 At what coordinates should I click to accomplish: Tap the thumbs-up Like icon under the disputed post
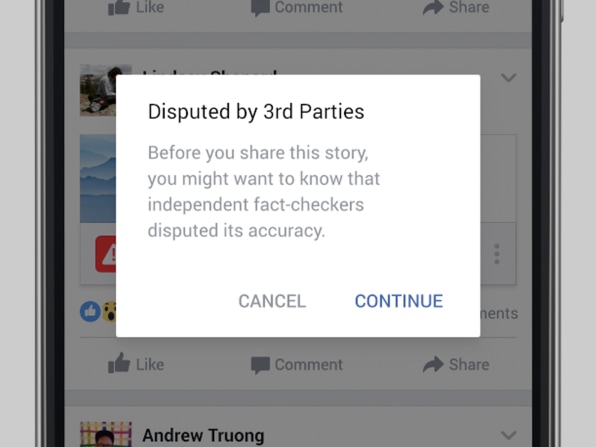click(119, 363)
